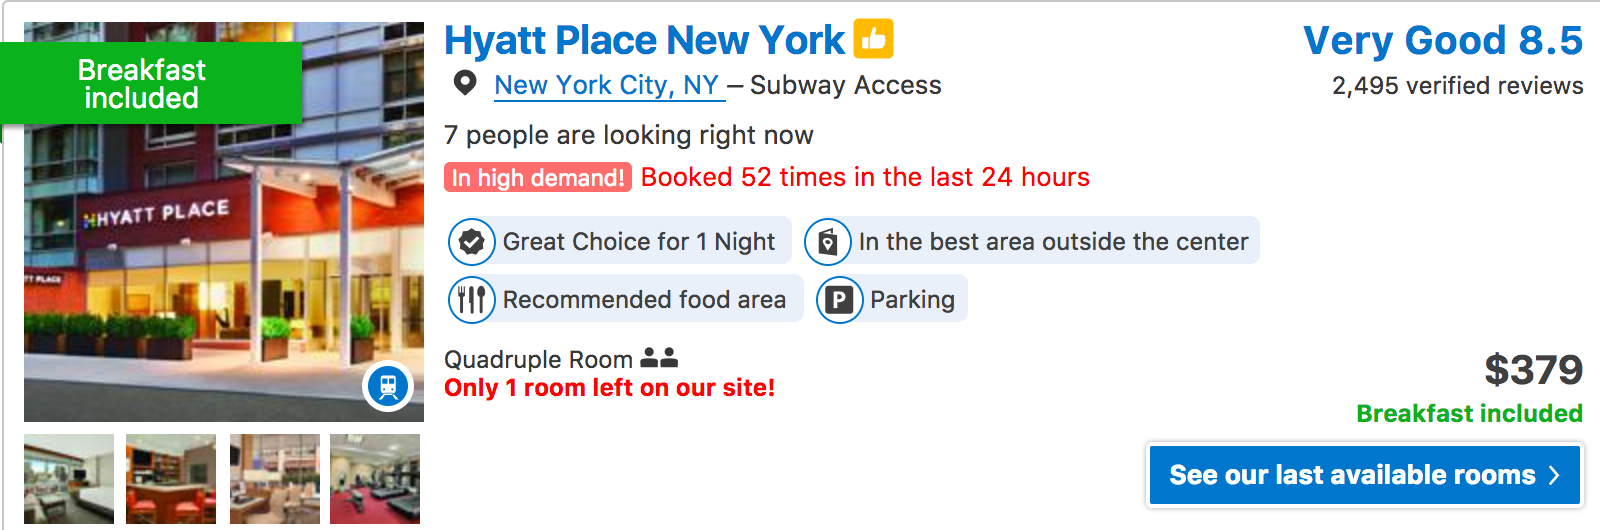Screen dimensions: 1600x530
Task: View the fitness gym thumbnail
Action: [375, 478]
